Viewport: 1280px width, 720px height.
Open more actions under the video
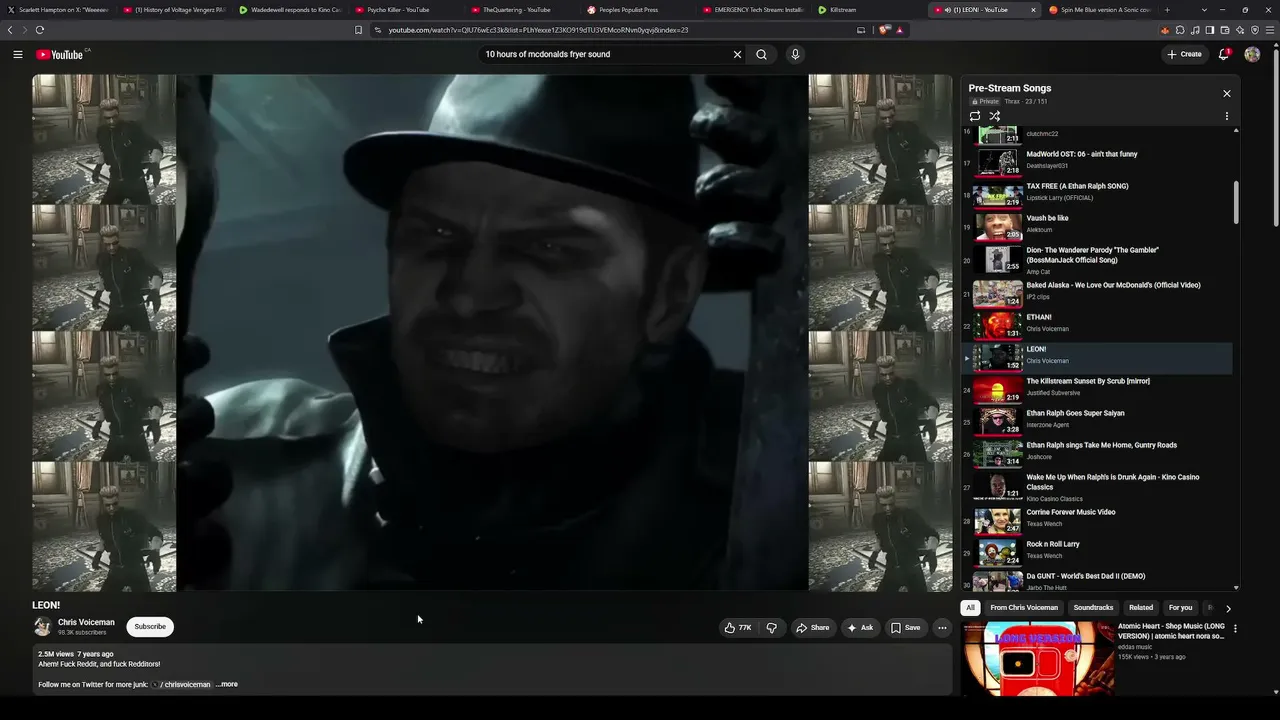[942, 627]
